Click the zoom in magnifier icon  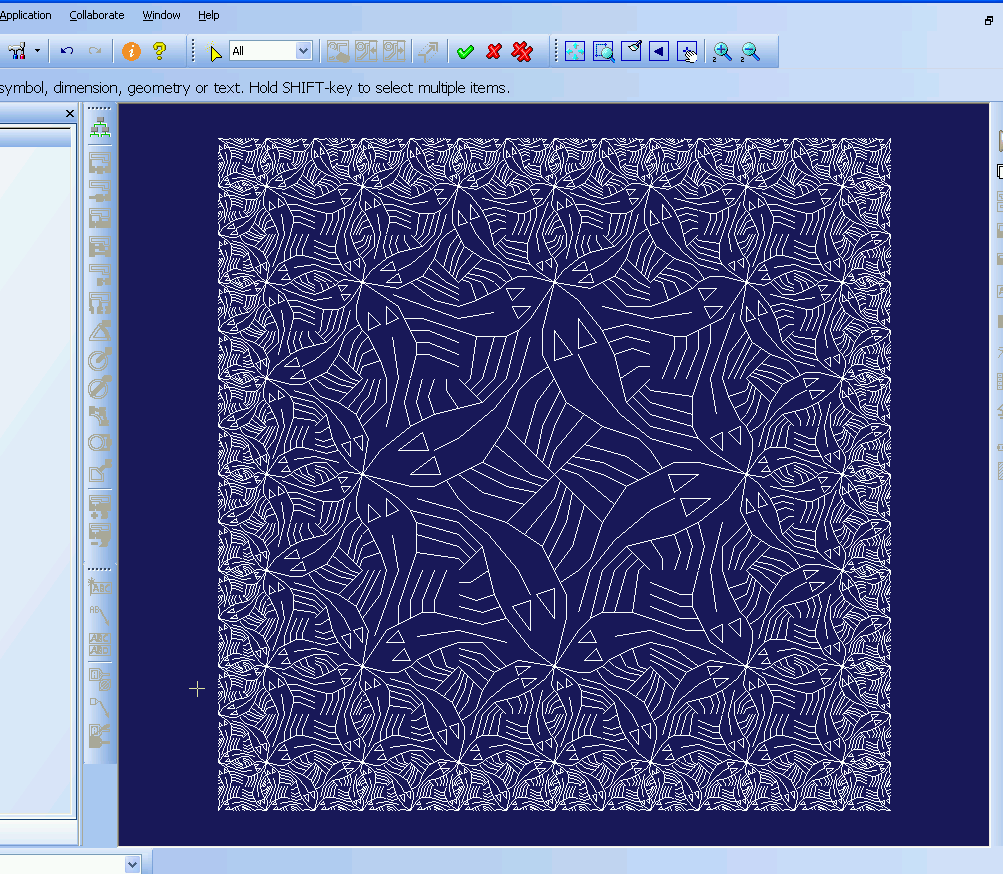coord(722,51)
